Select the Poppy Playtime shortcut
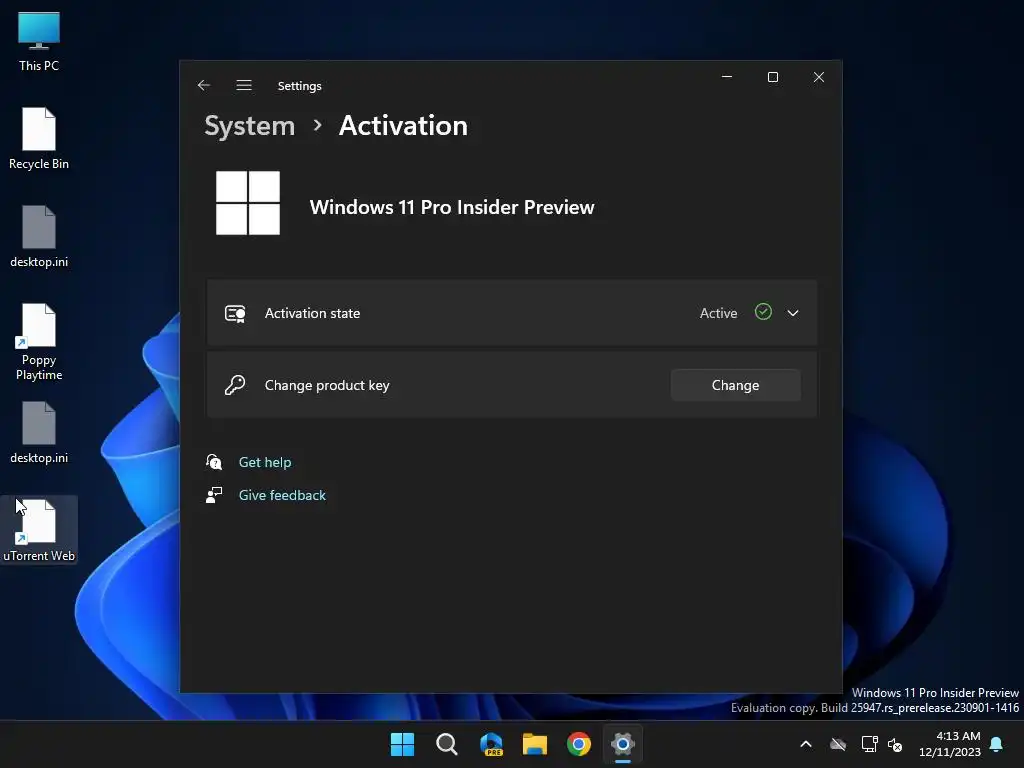Viewport: 1024px width, 768px height. click(39, 342)
